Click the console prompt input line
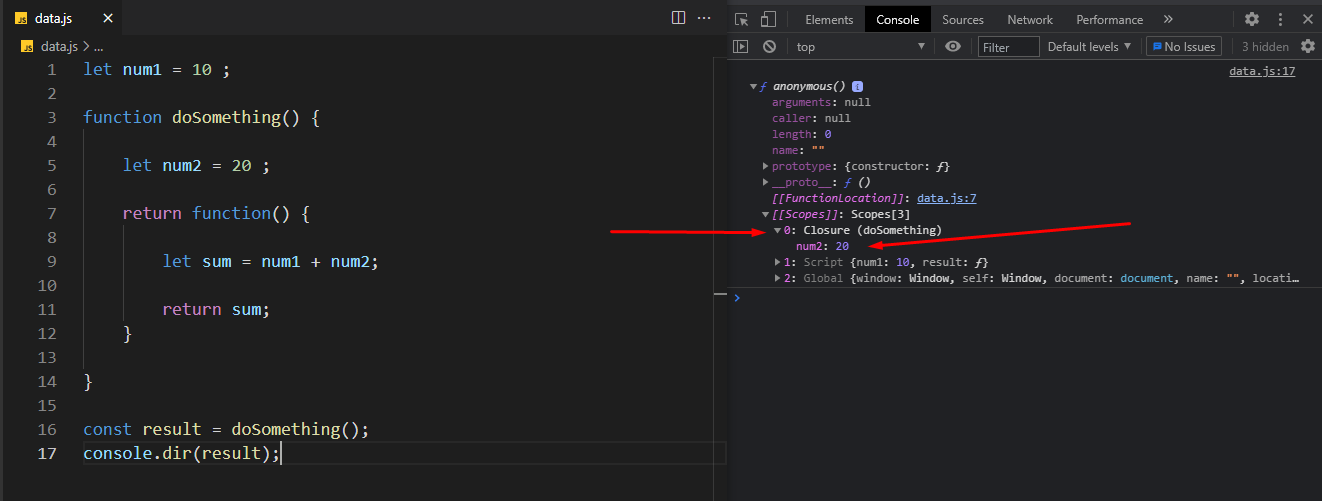This screenshot has height=501, width=1322. click(1030, 298)
